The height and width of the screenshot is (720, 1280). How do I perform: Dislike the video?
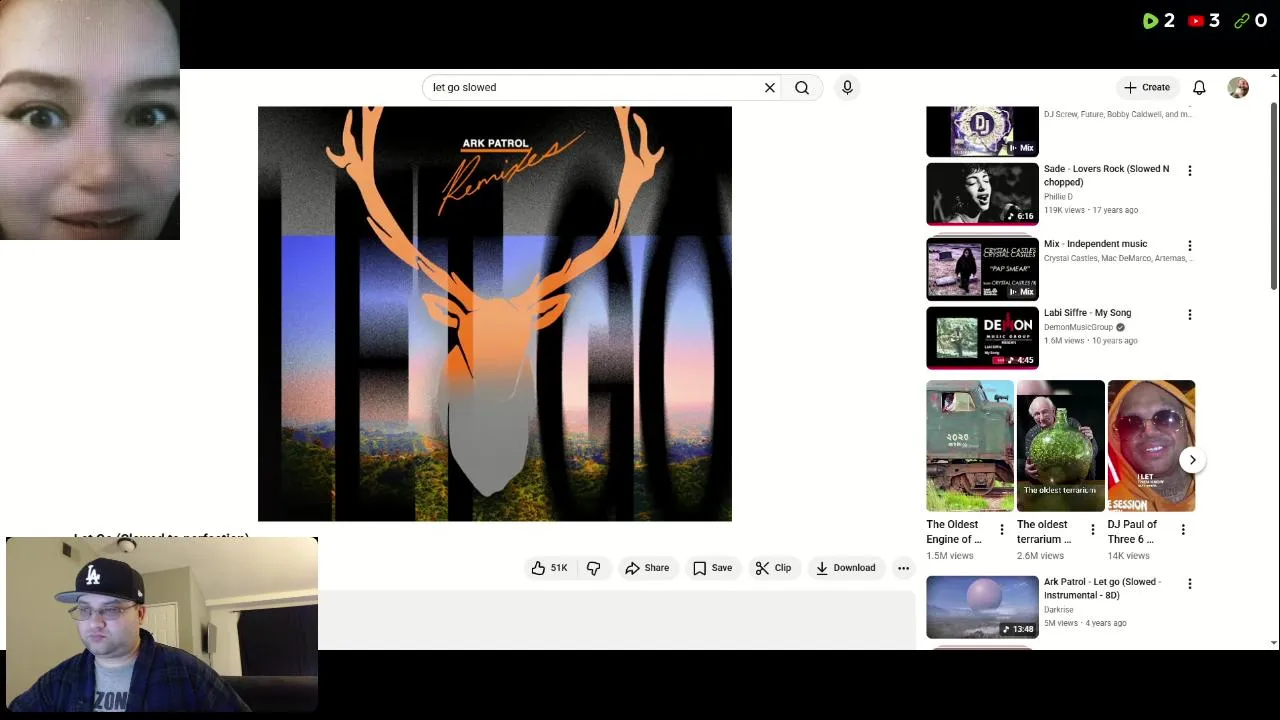coord(594,568)
